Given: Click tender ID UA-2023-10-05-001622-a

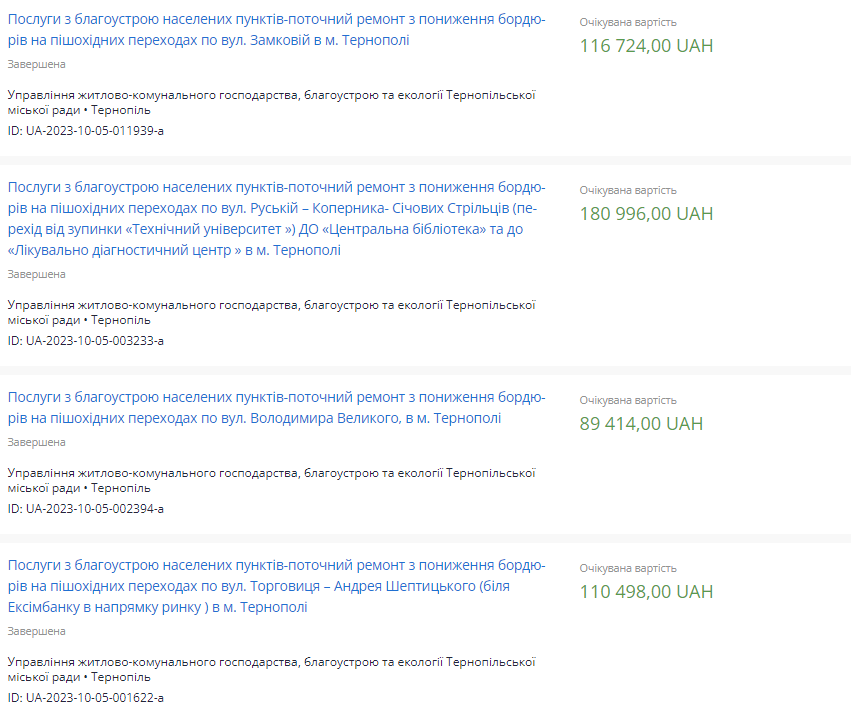Looking at the screenshot, I should pos(85,697).
